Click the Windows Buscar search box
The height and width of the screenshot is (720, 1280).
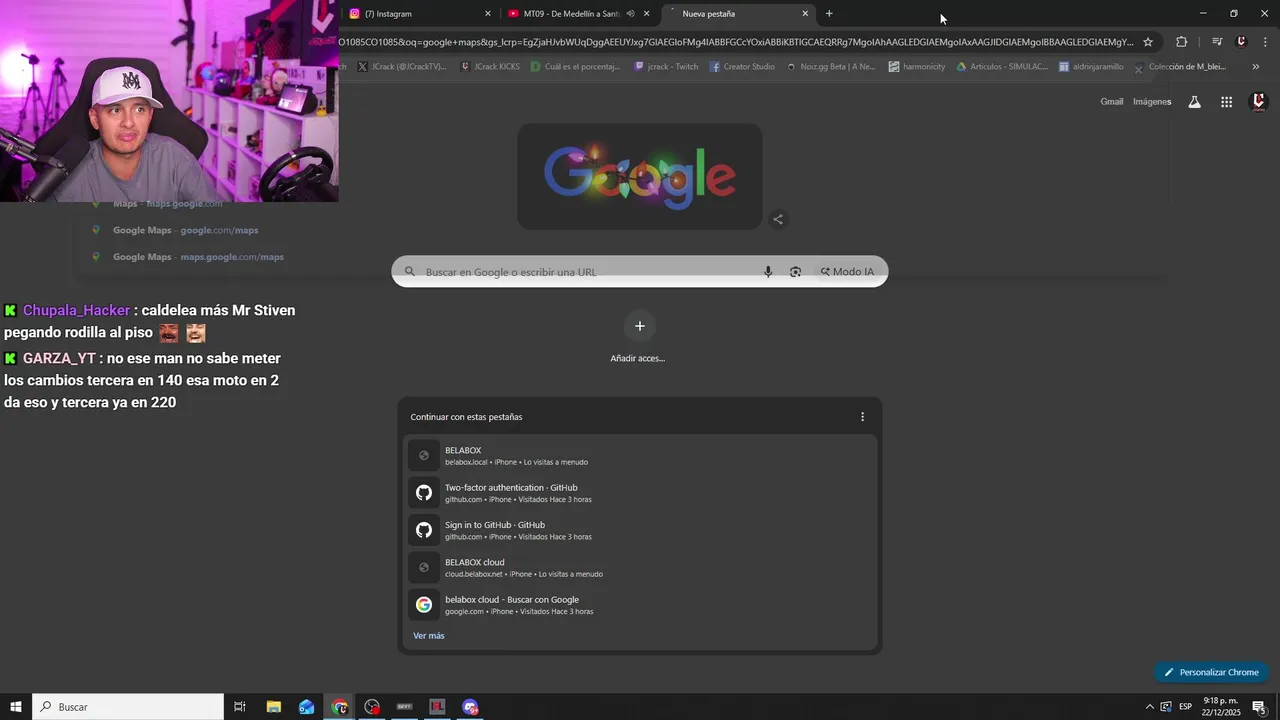click(128, 707)
